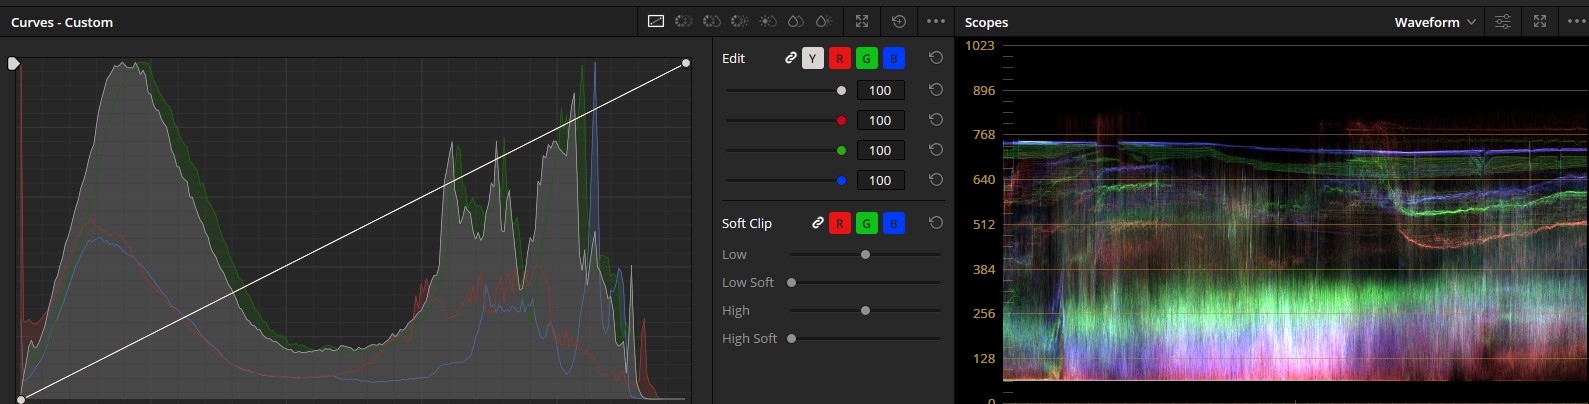
Task: Open the Waveform scope type dropdown
Action: pos(1435,22)
